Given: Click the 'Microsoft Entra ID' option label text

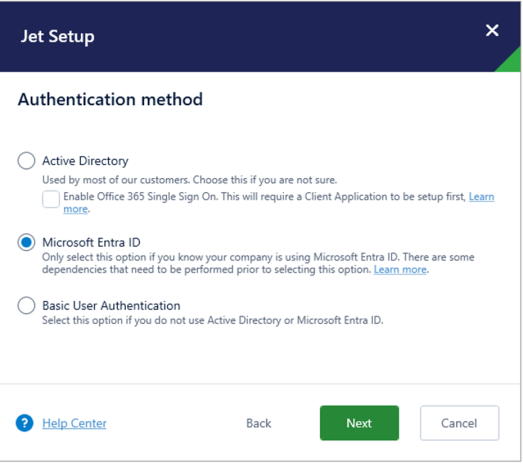Looking at the screenshot, I should [91, 242].
